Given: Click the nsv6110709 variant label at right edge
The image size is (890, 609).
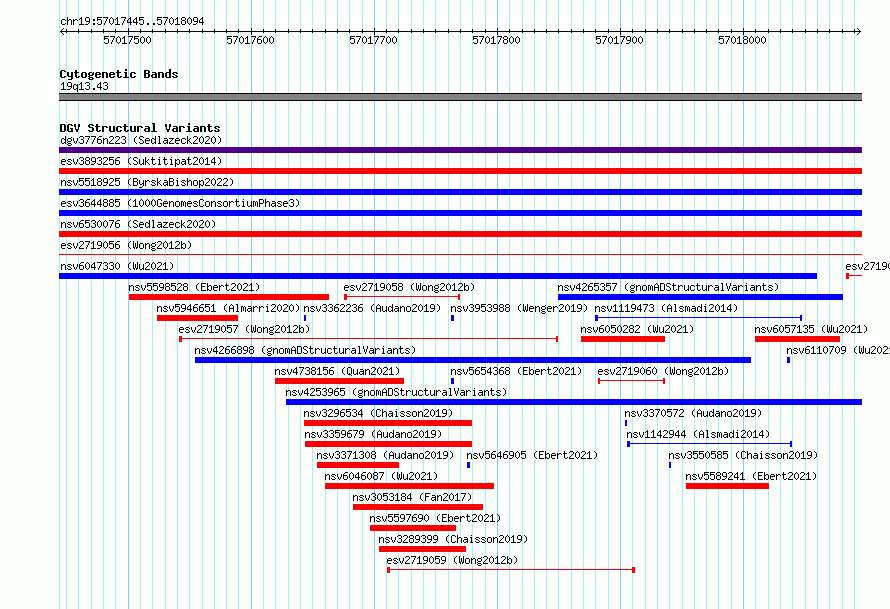Looking at the screenshot, I should (838, 350).
